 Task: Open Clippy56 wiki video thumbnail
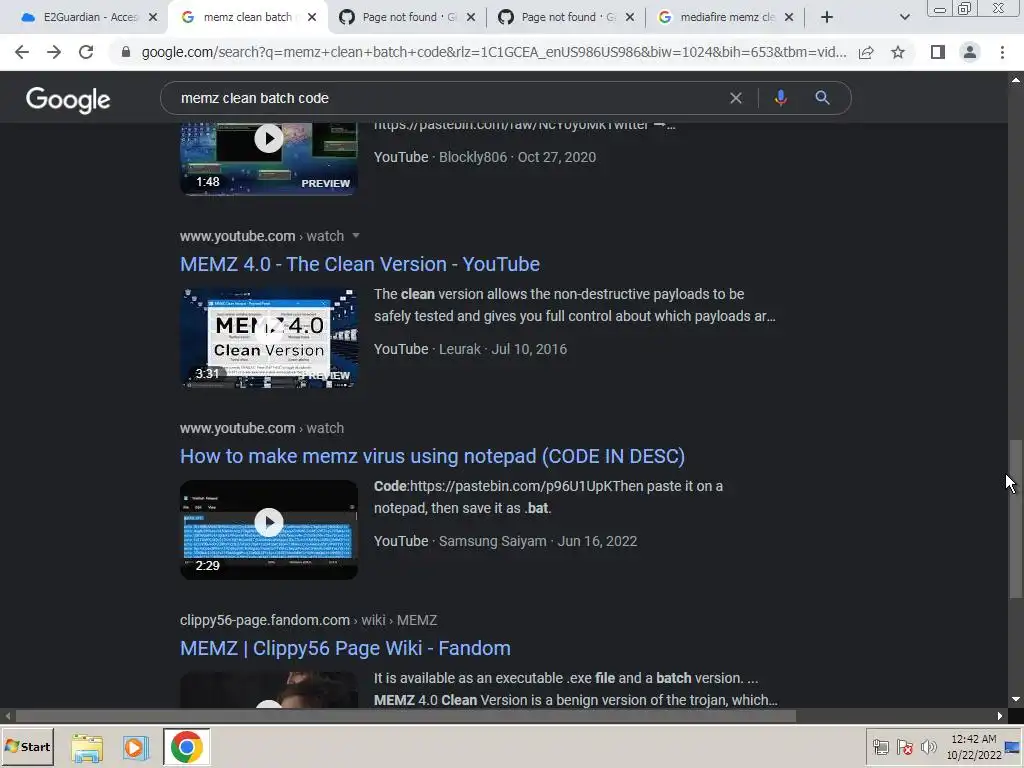[x=269, y=690]
